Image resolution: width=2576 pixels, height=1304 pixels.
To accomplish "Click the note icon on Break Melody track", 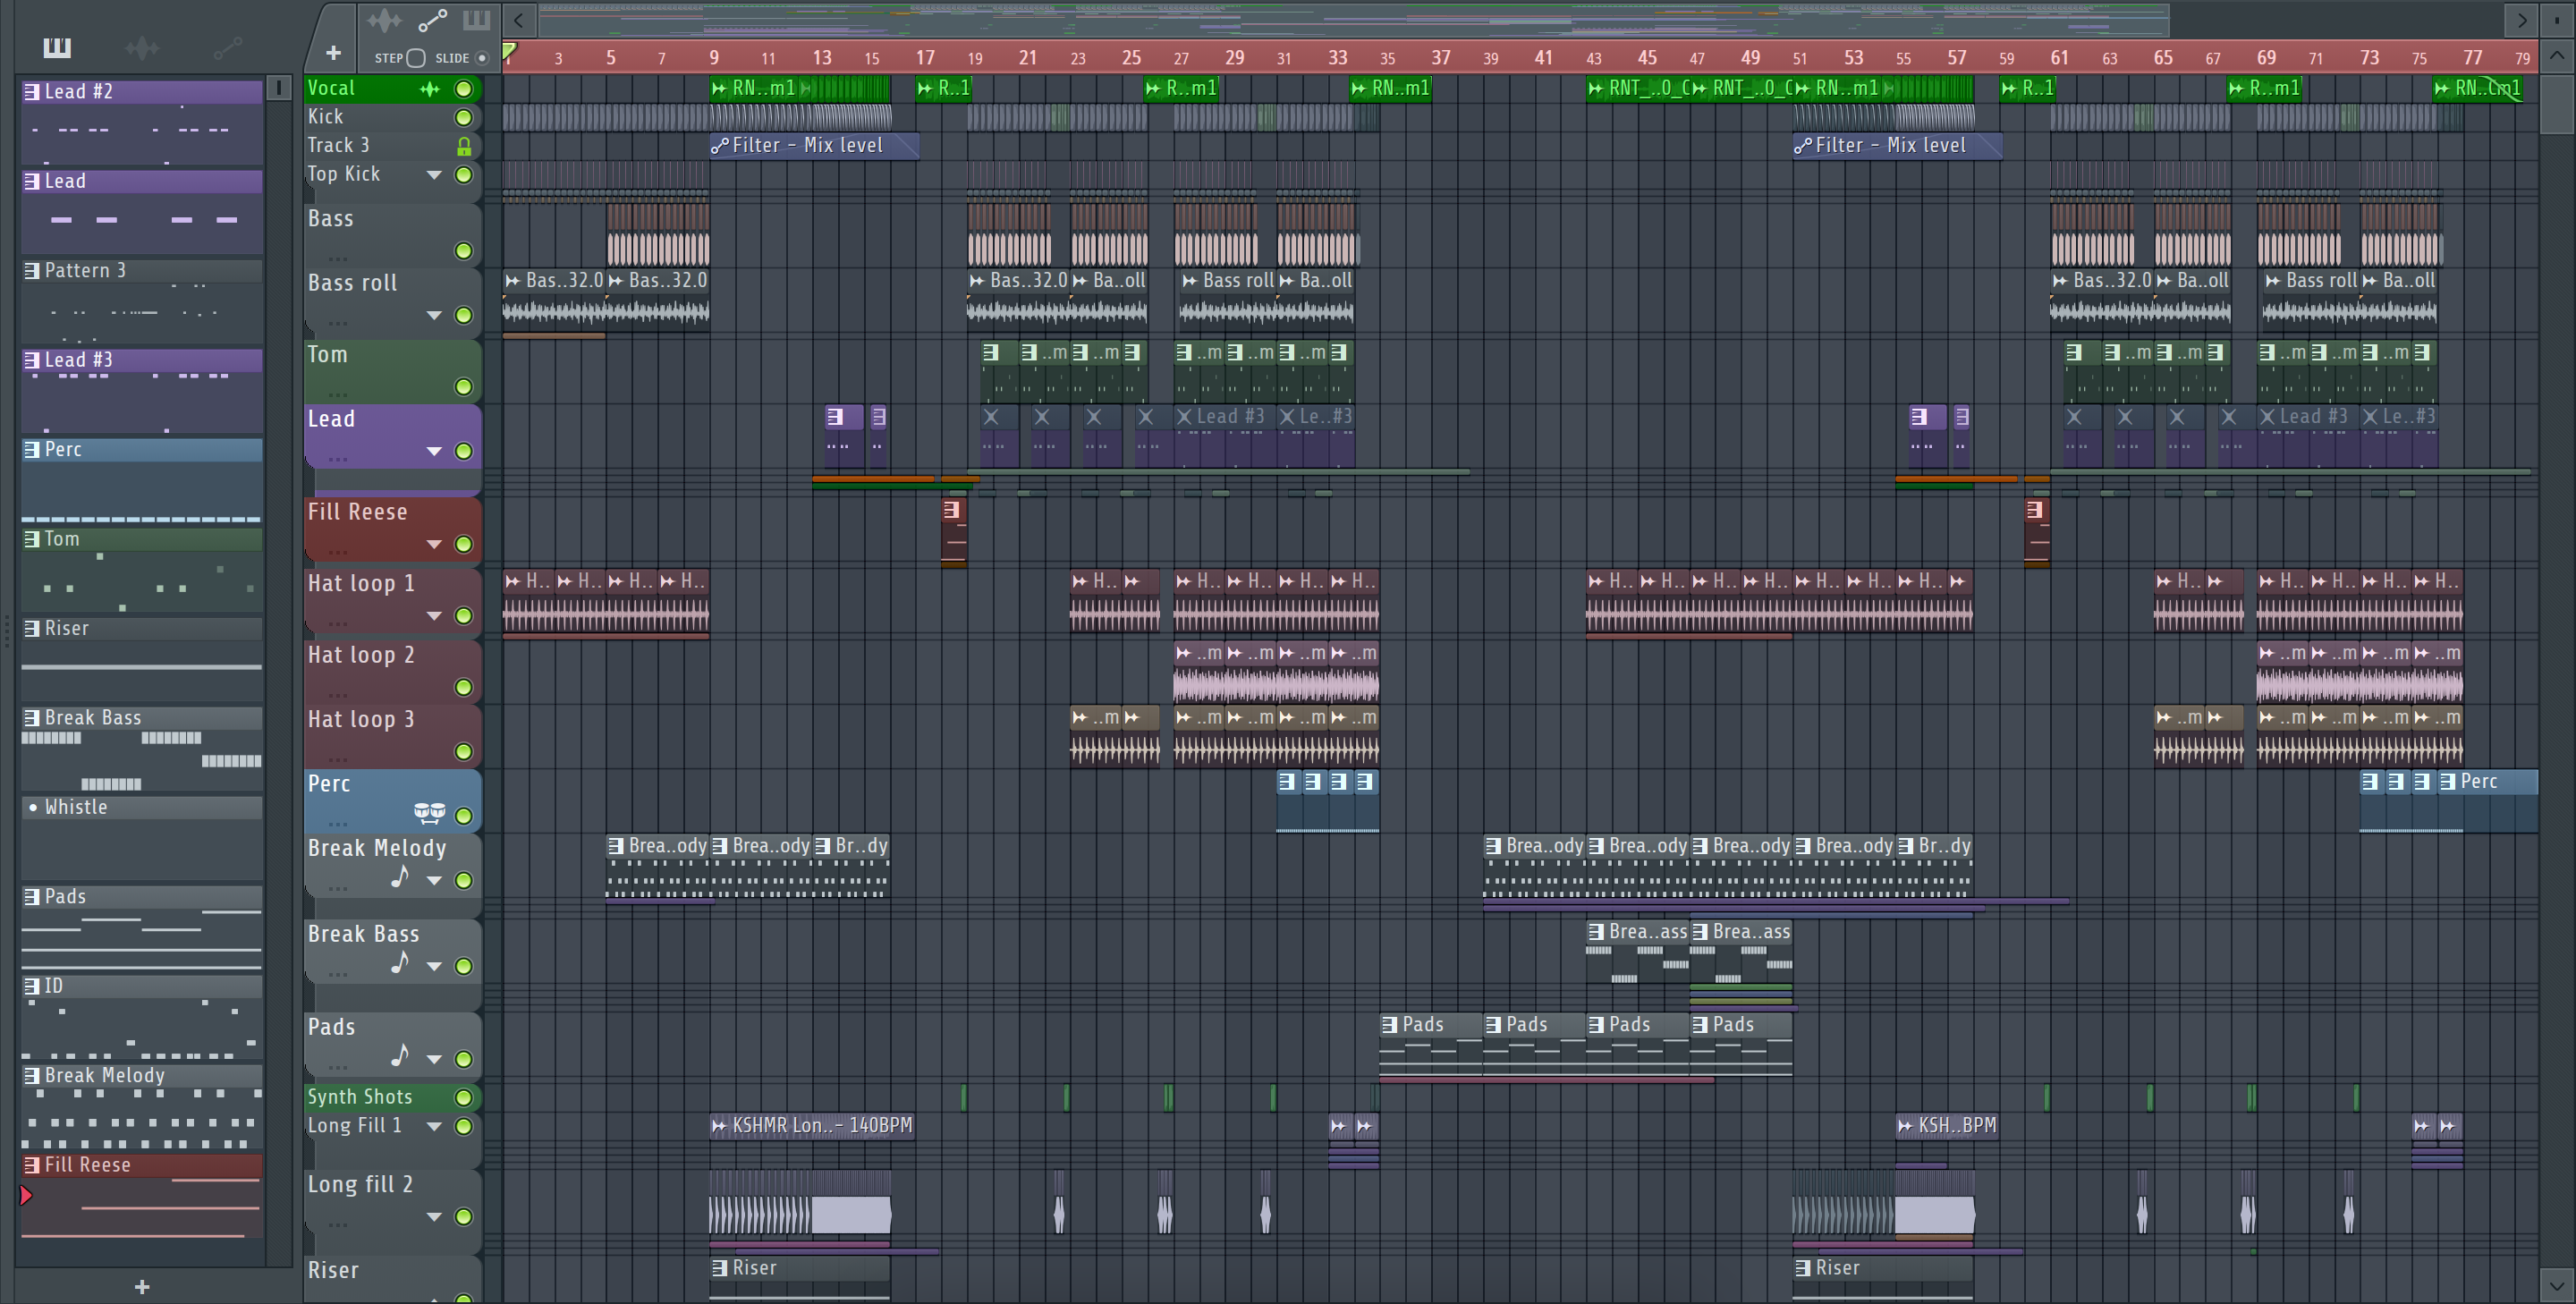I will [x=399, y=877].
